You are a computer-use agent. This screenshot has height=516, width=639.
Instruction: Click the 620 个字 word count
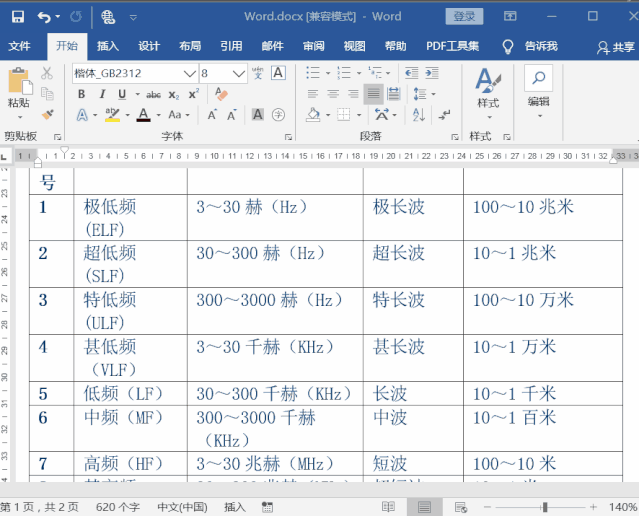coord(117,507)
